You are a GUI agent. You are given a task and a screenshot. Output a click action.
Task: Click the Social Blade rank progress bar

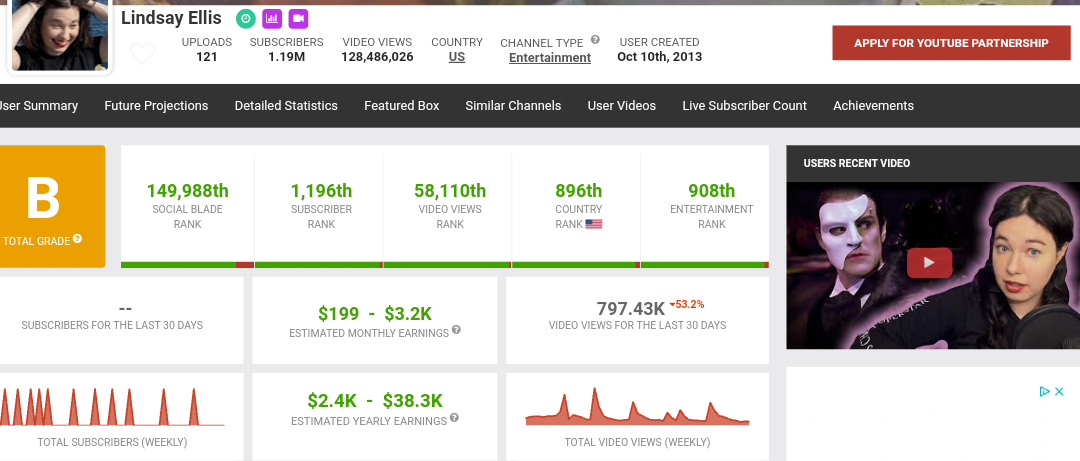point(187,265)
